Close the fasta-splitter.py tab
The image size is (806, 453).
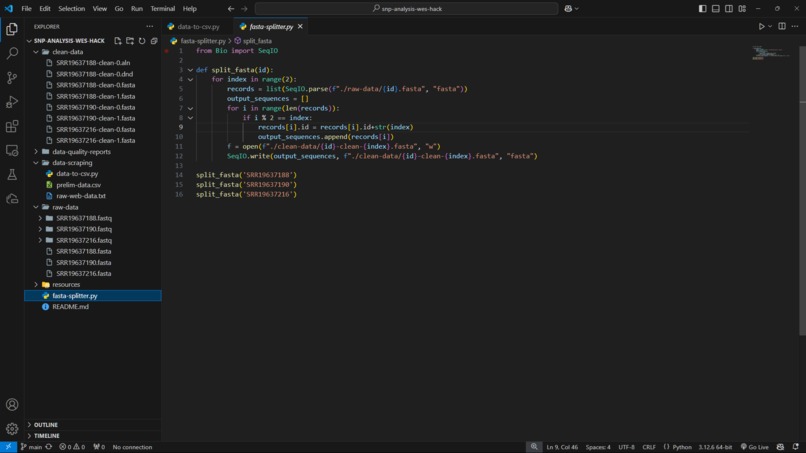click(x=300, y=26)
